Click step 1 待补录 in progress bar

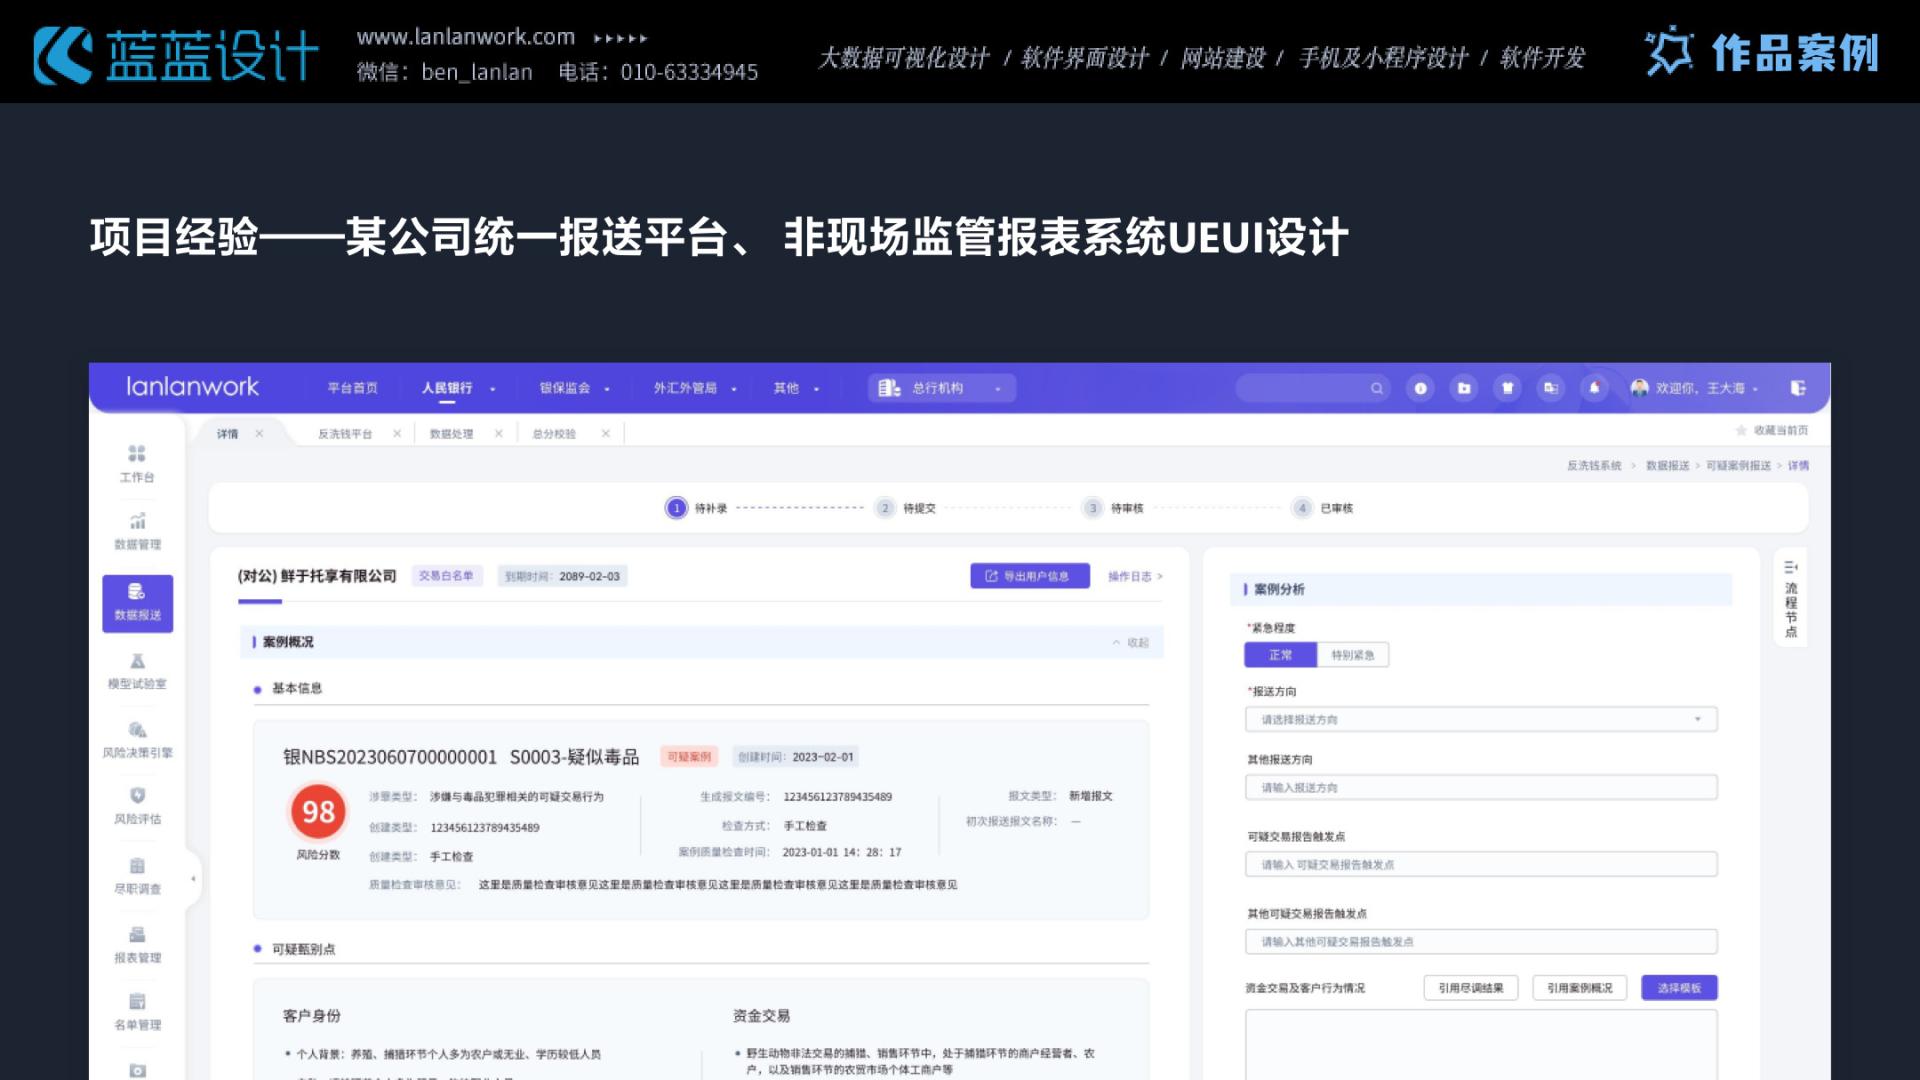pos(697,508)
